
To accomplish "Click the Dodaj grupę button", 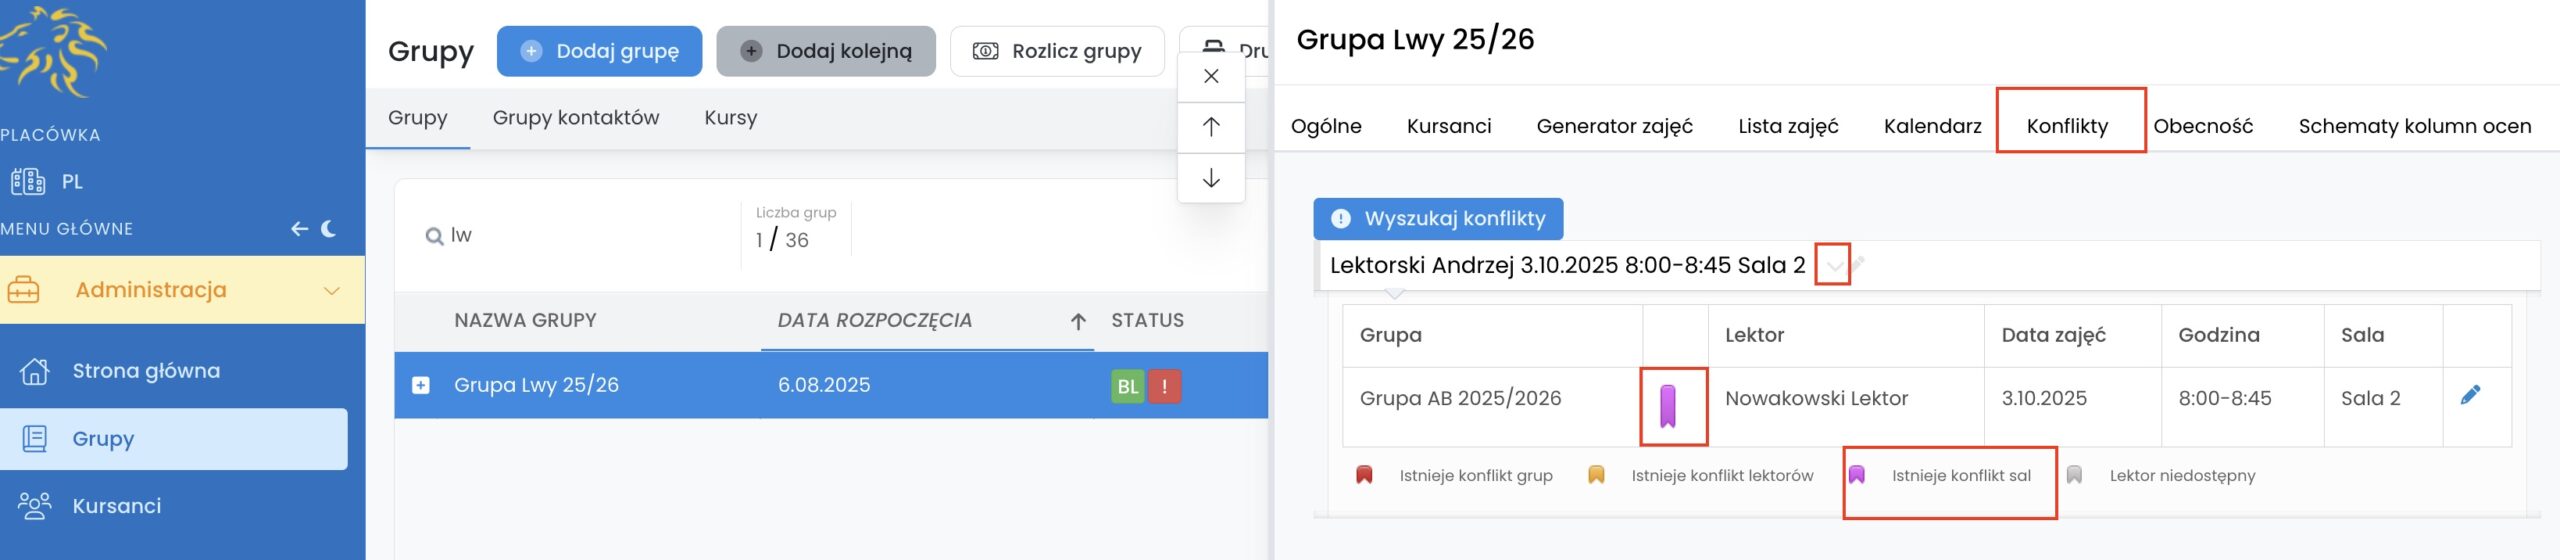I will tap(599, 51).
